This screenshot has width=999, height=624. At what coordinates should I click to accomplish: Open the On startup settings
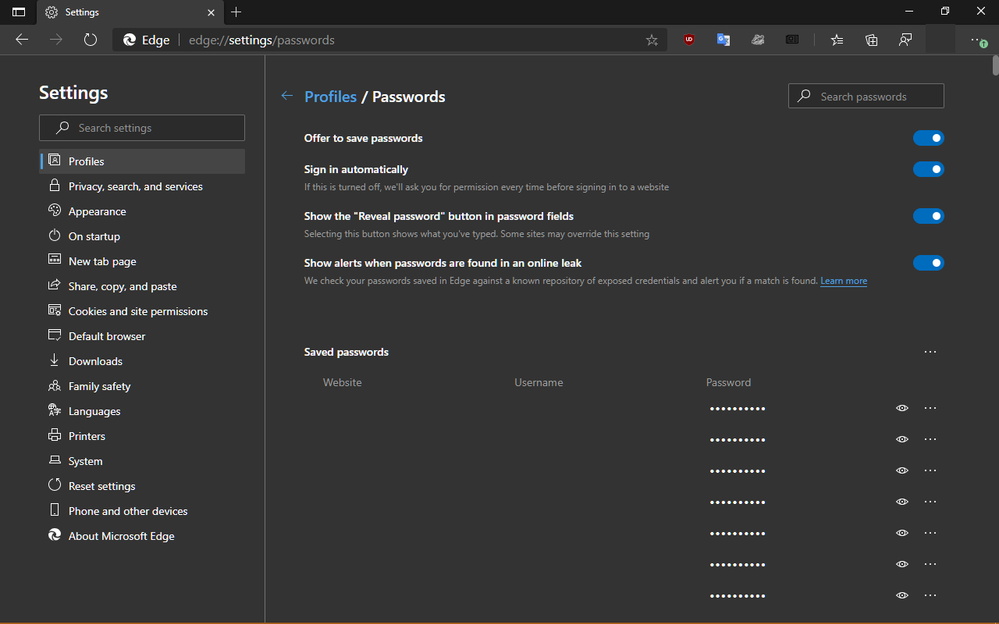coord(142,236)
